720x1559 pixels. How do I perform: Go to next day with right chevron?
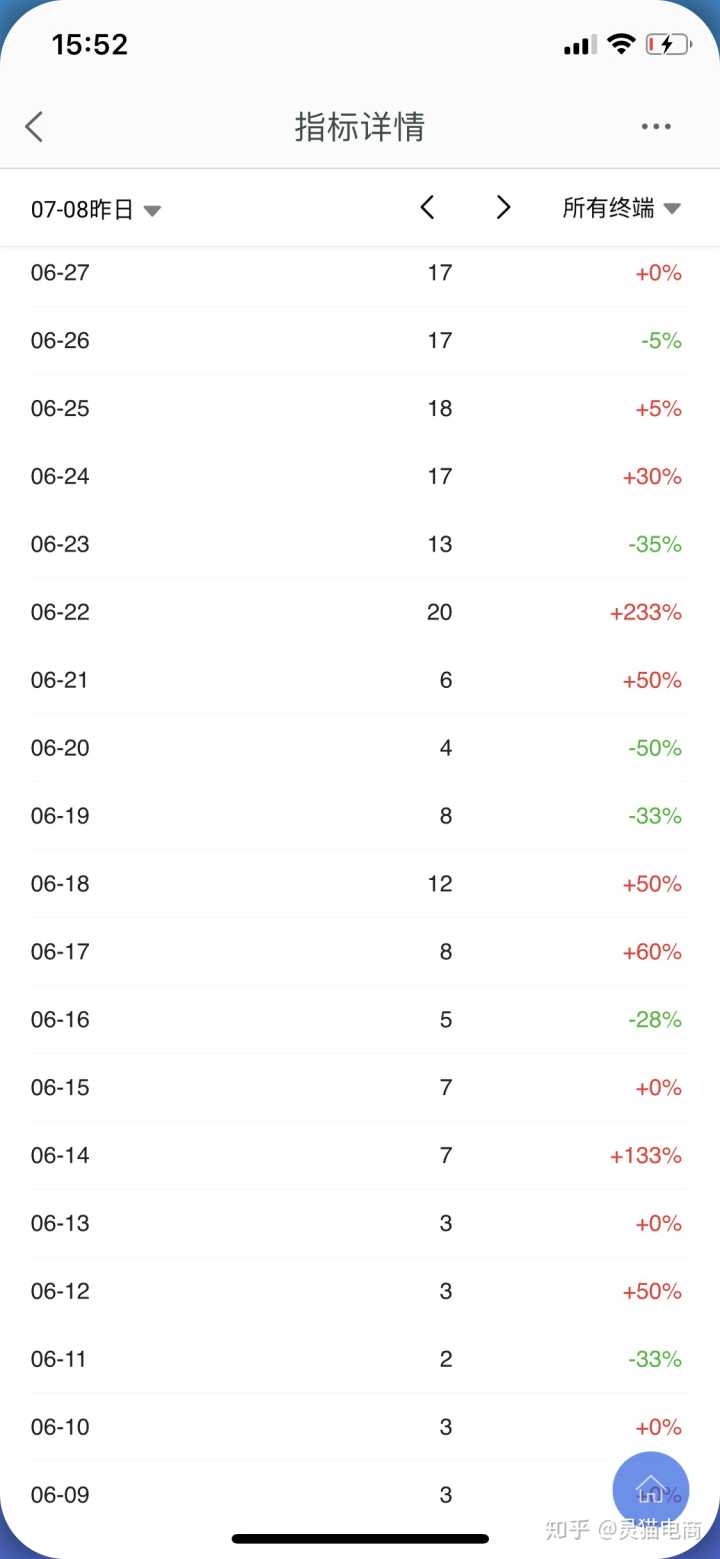click(503, 208)
